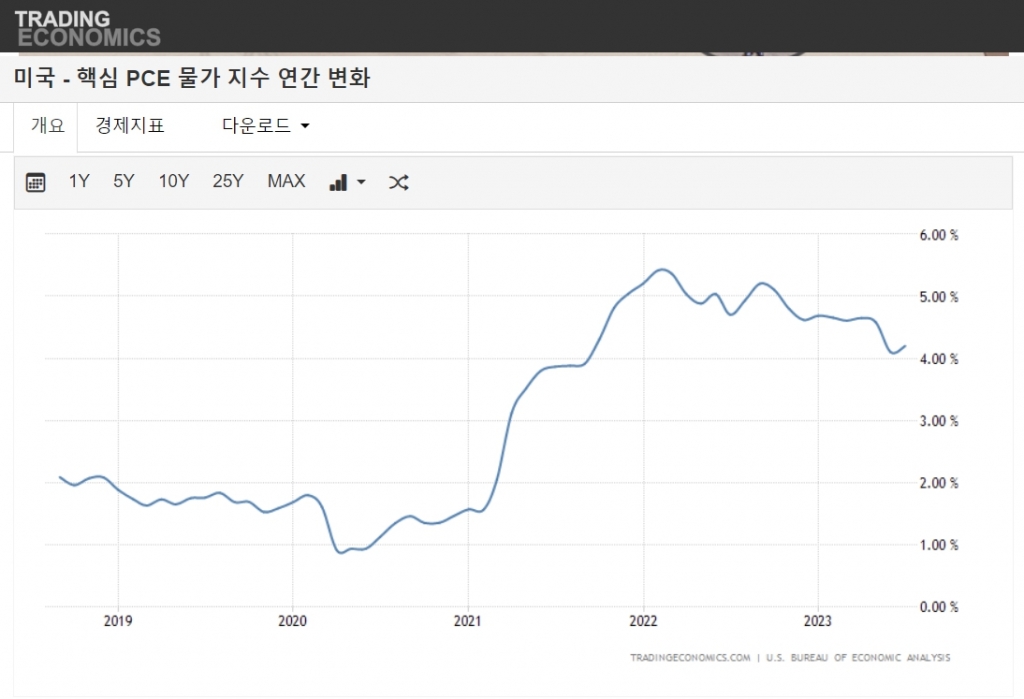Click the chart line peak in early 2022
The width and height of the screenshot is (1024, 699).
tap(661, 270)
